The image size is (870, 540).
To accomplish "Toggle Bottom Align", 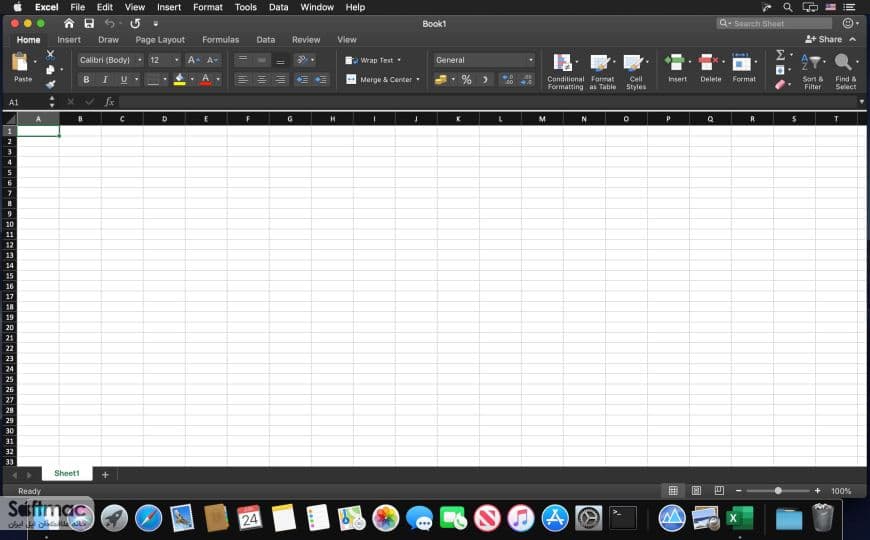I will pyautogui.click(x=281, y=60).
